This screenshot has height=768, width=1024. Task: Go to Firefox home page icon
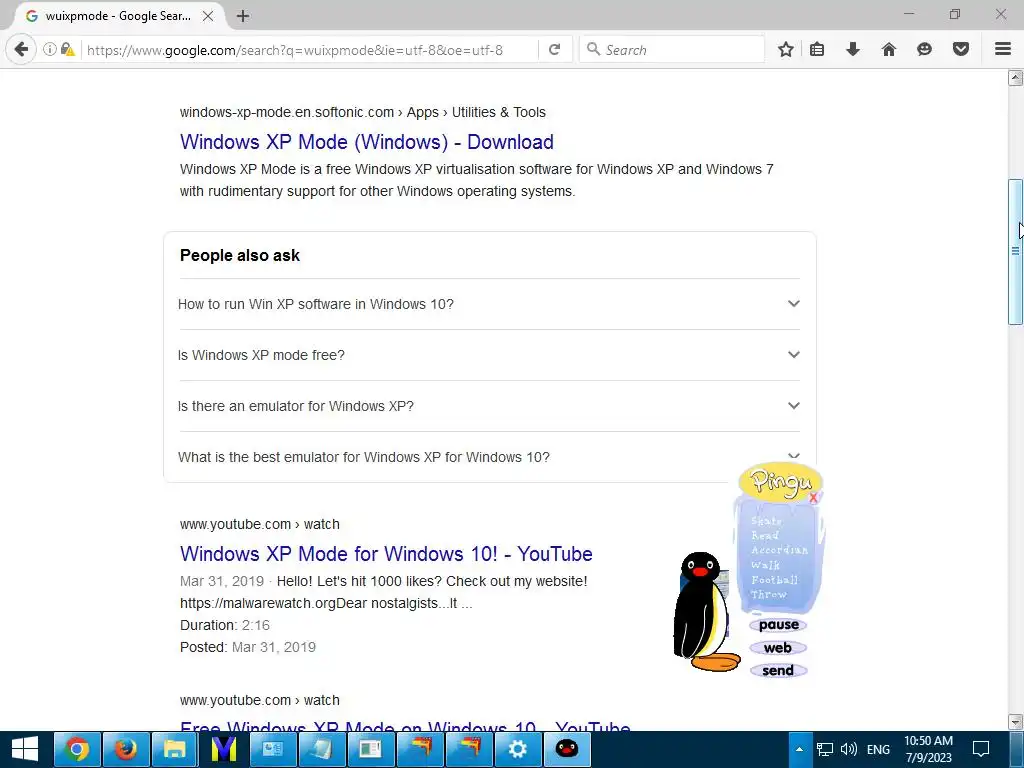pyautogui.click(x=889, y=49)
